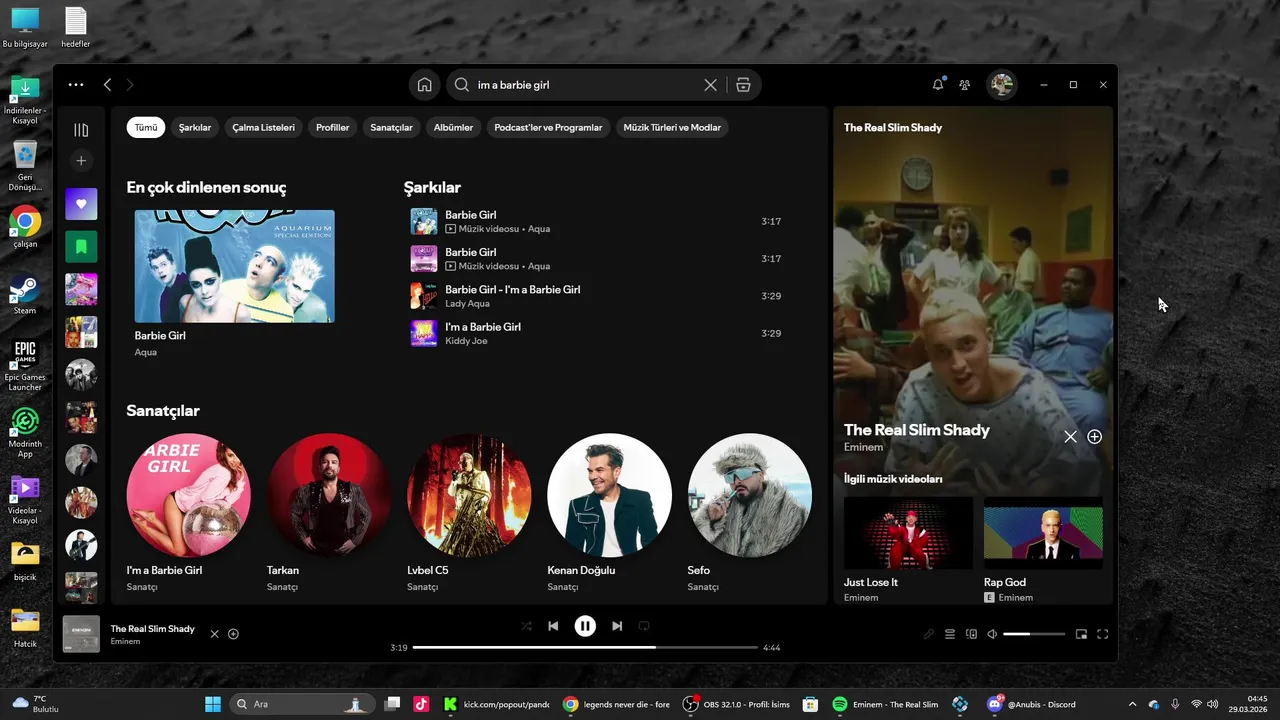Open the green bookmark Episodes tile
The width and height of the screenshot is (1280, 720).
click(81, 246)
